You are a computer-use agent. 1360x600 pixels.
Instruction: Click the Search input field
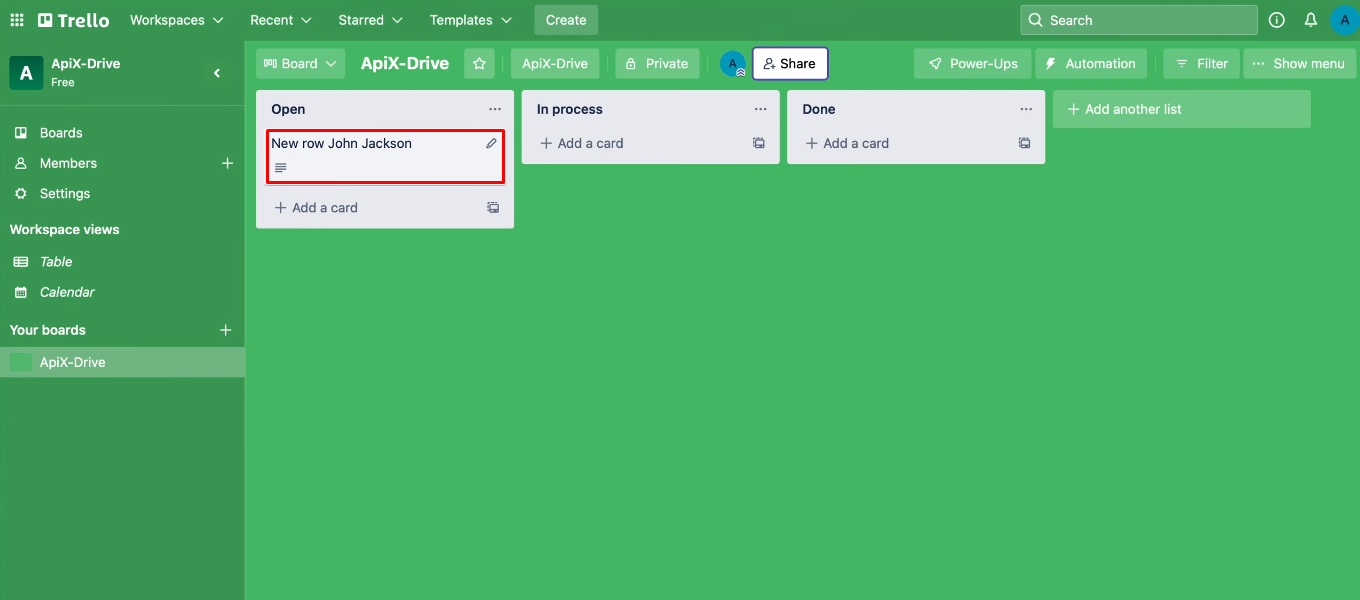point(1138,19)
